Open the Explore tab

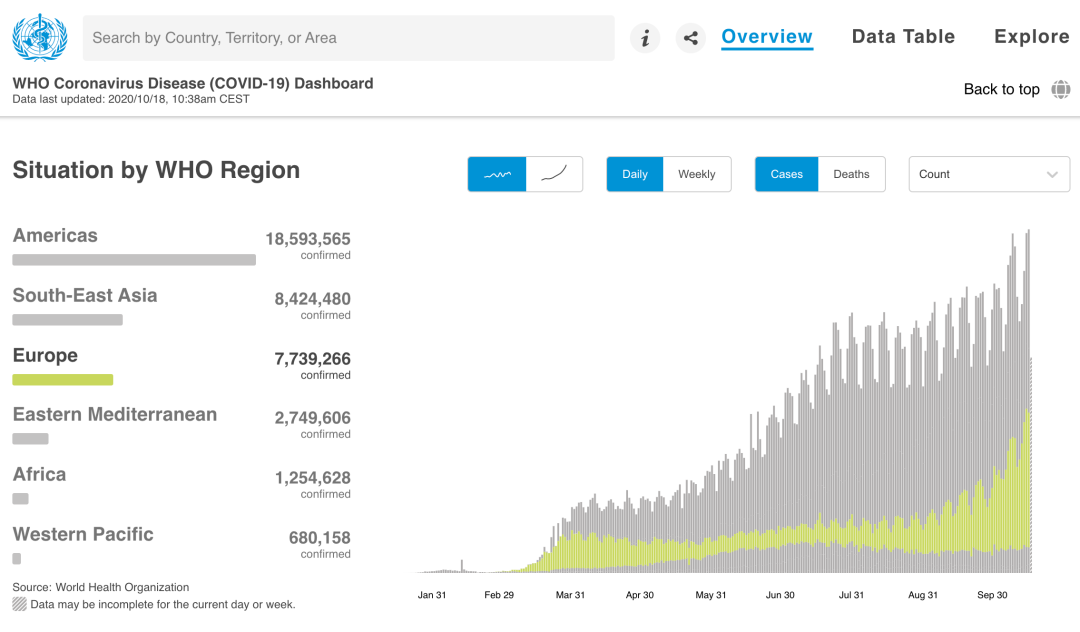(x=1032, y=36)
